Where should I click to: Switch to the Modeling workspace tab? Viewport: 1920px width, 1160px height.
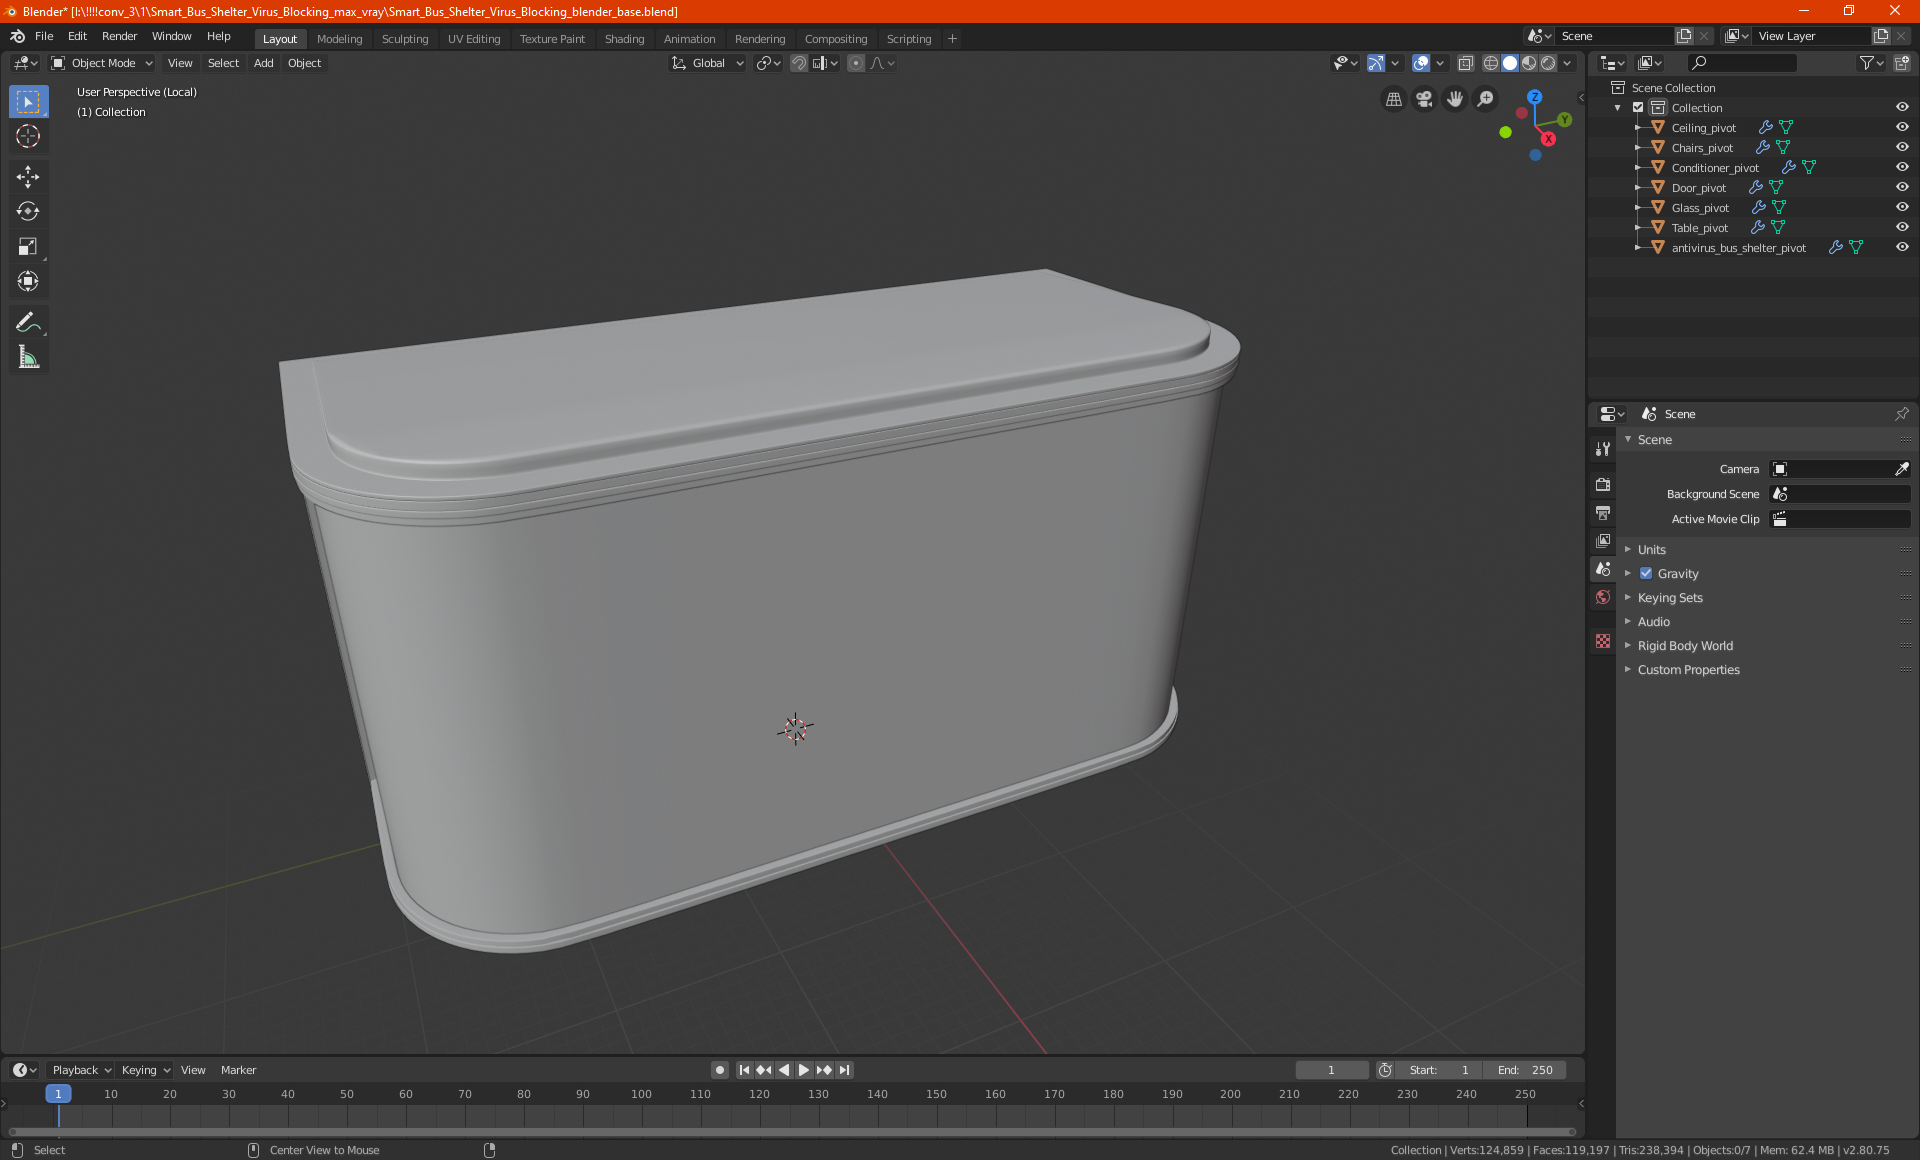(x=339, y=39)
